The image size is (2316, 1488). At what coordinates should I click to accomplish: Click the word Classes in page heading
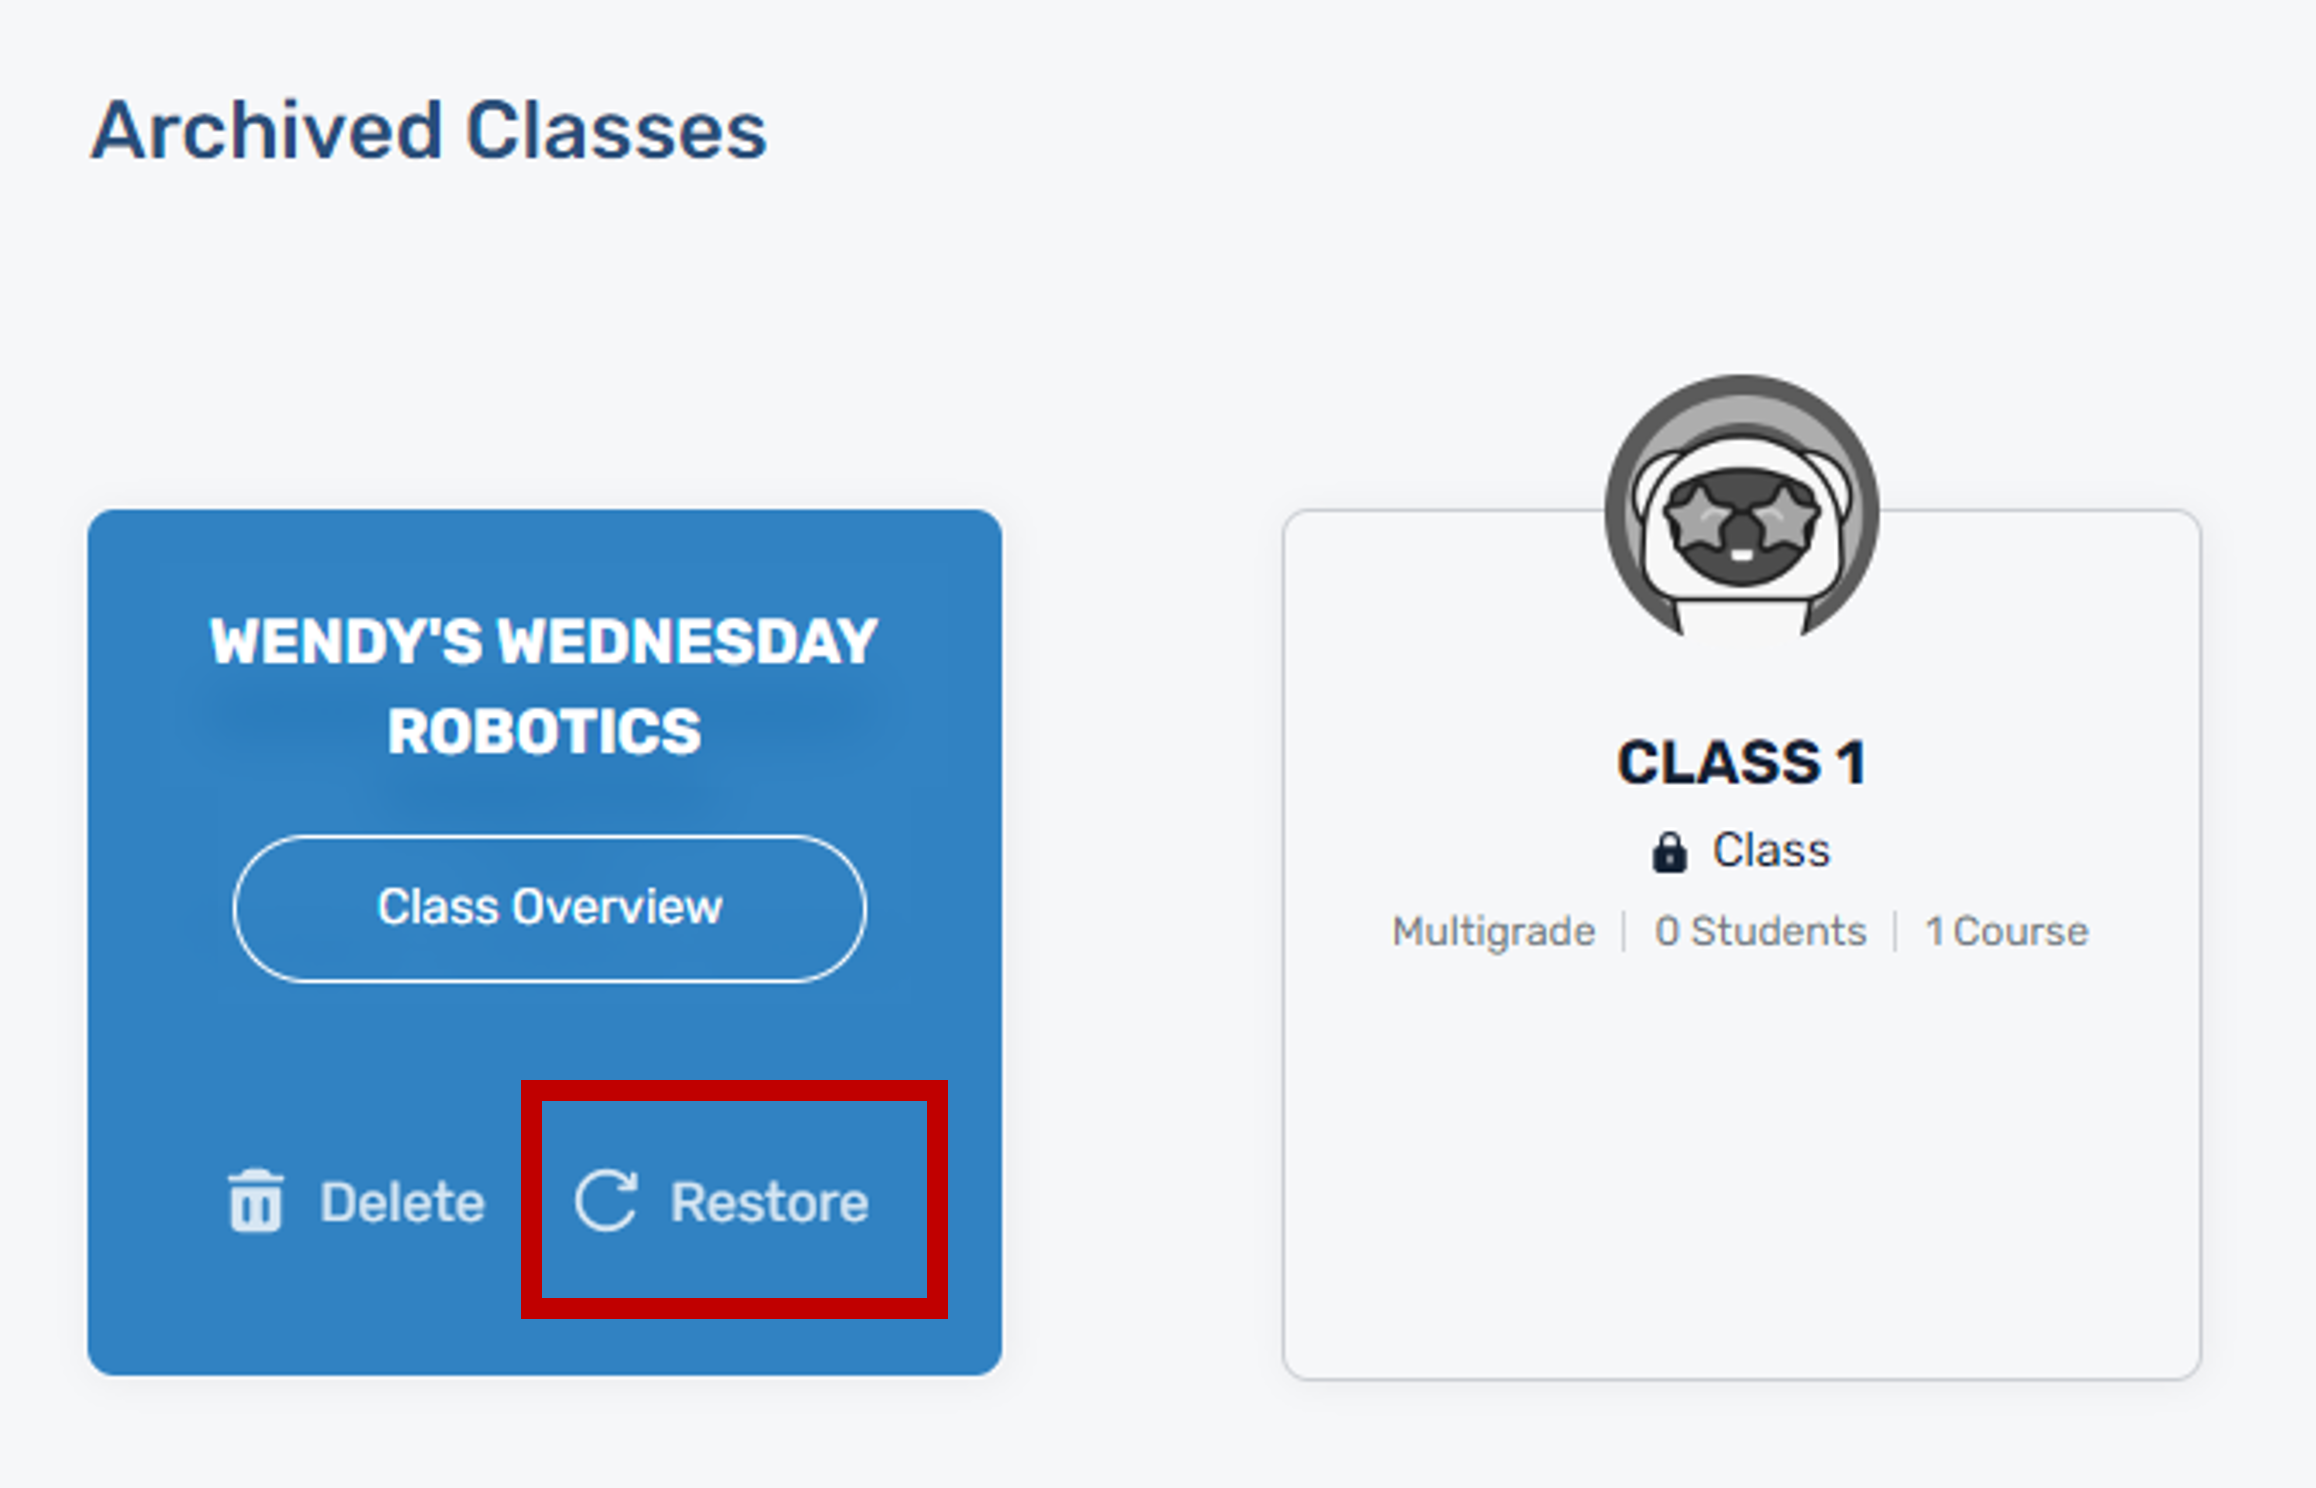click(x=616, y=131)
